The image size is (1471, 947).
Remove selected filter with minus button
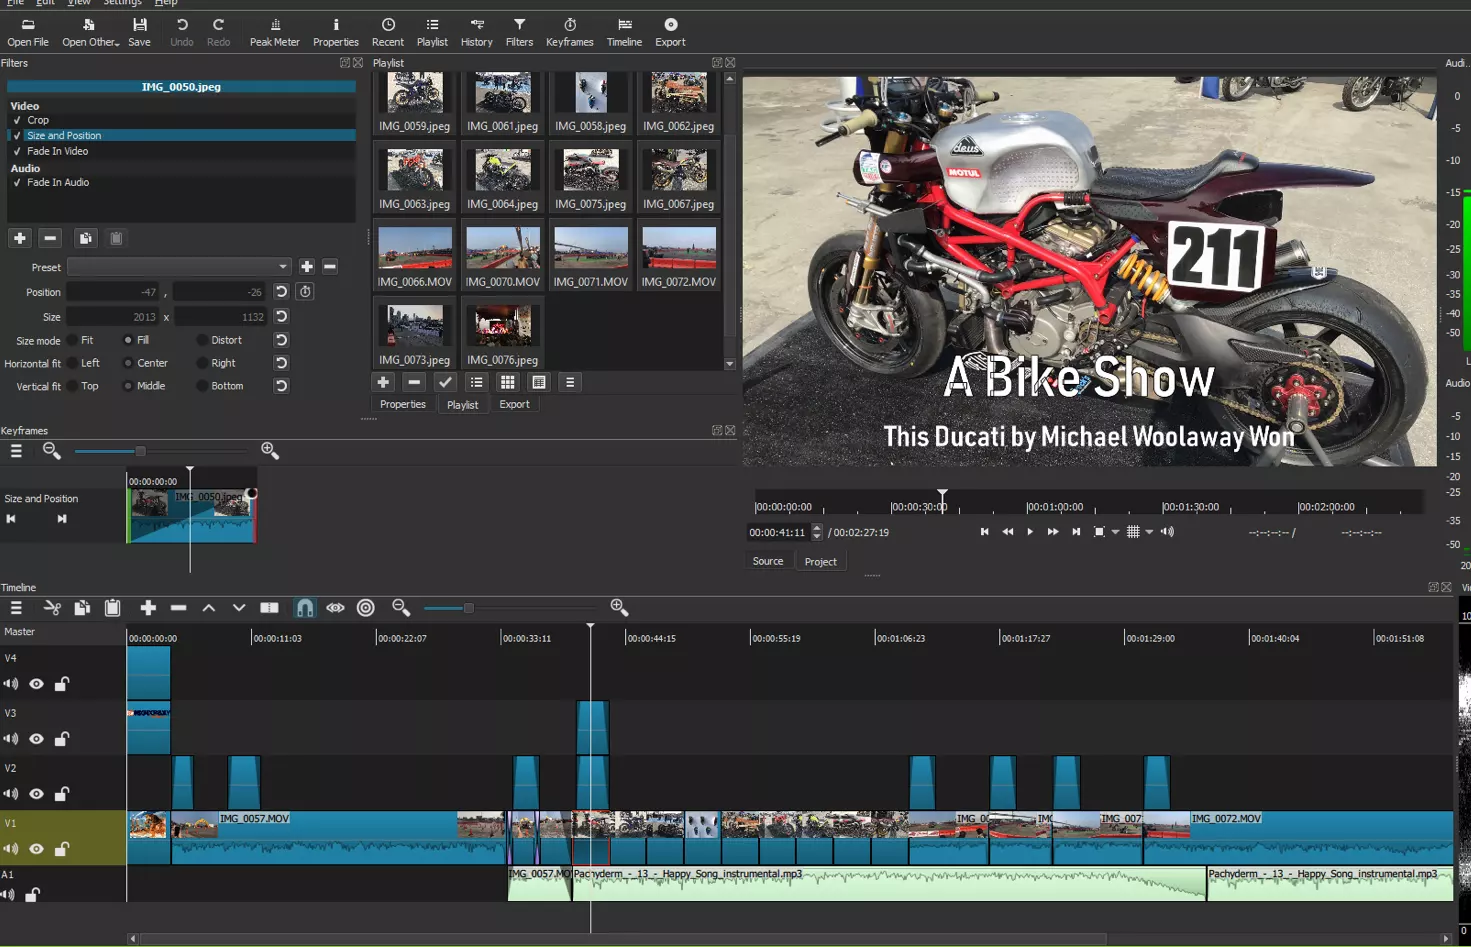(50, 238)
